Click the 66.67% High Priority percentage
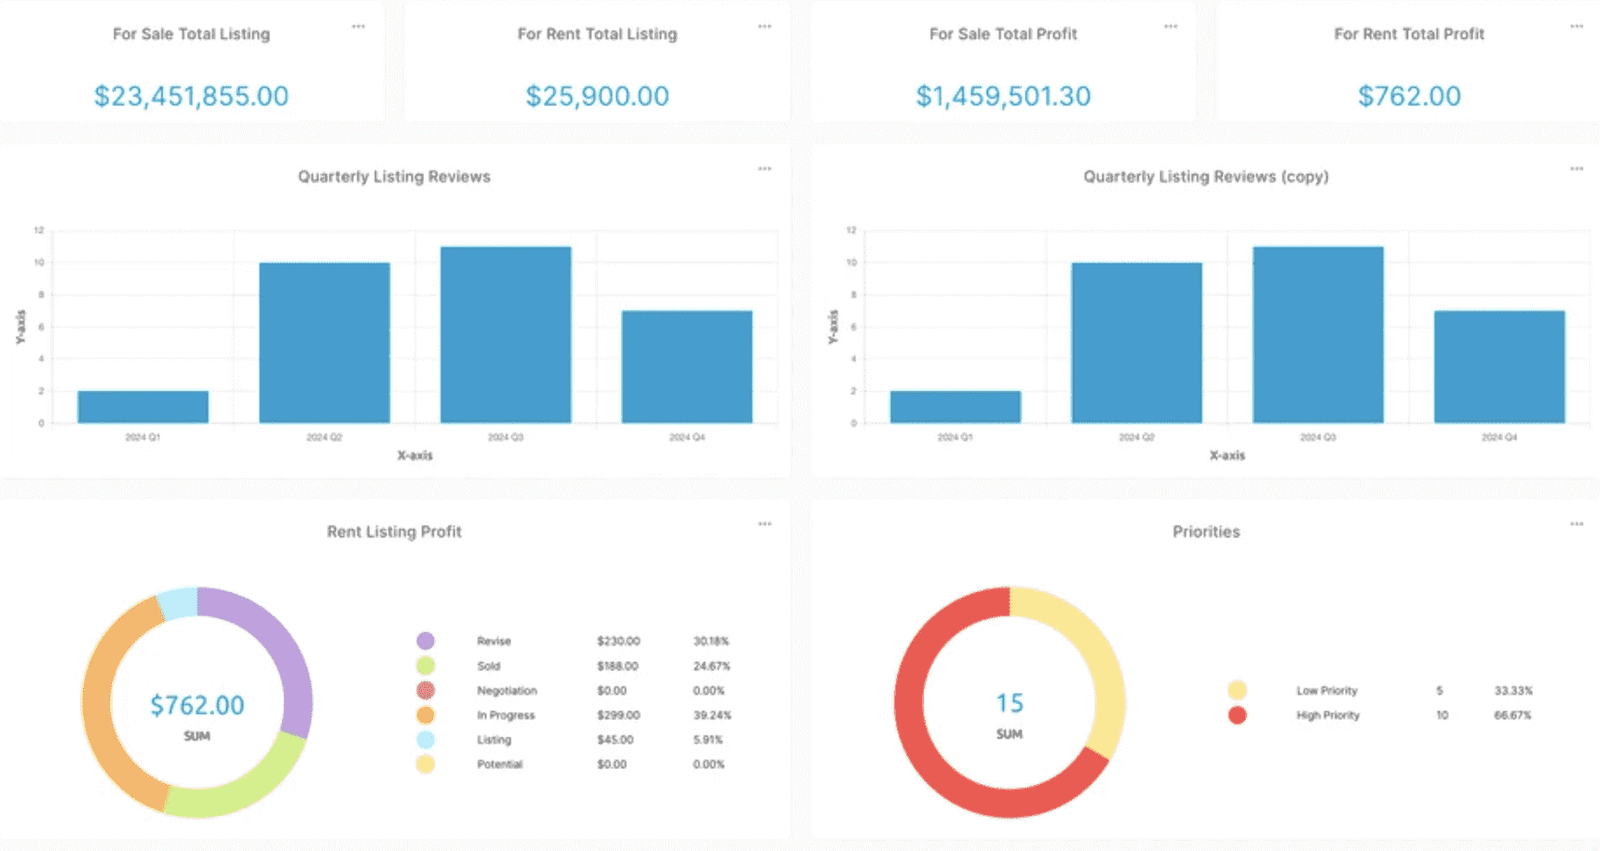This screenshot has width=1600, height=851. pos(1513,715)
